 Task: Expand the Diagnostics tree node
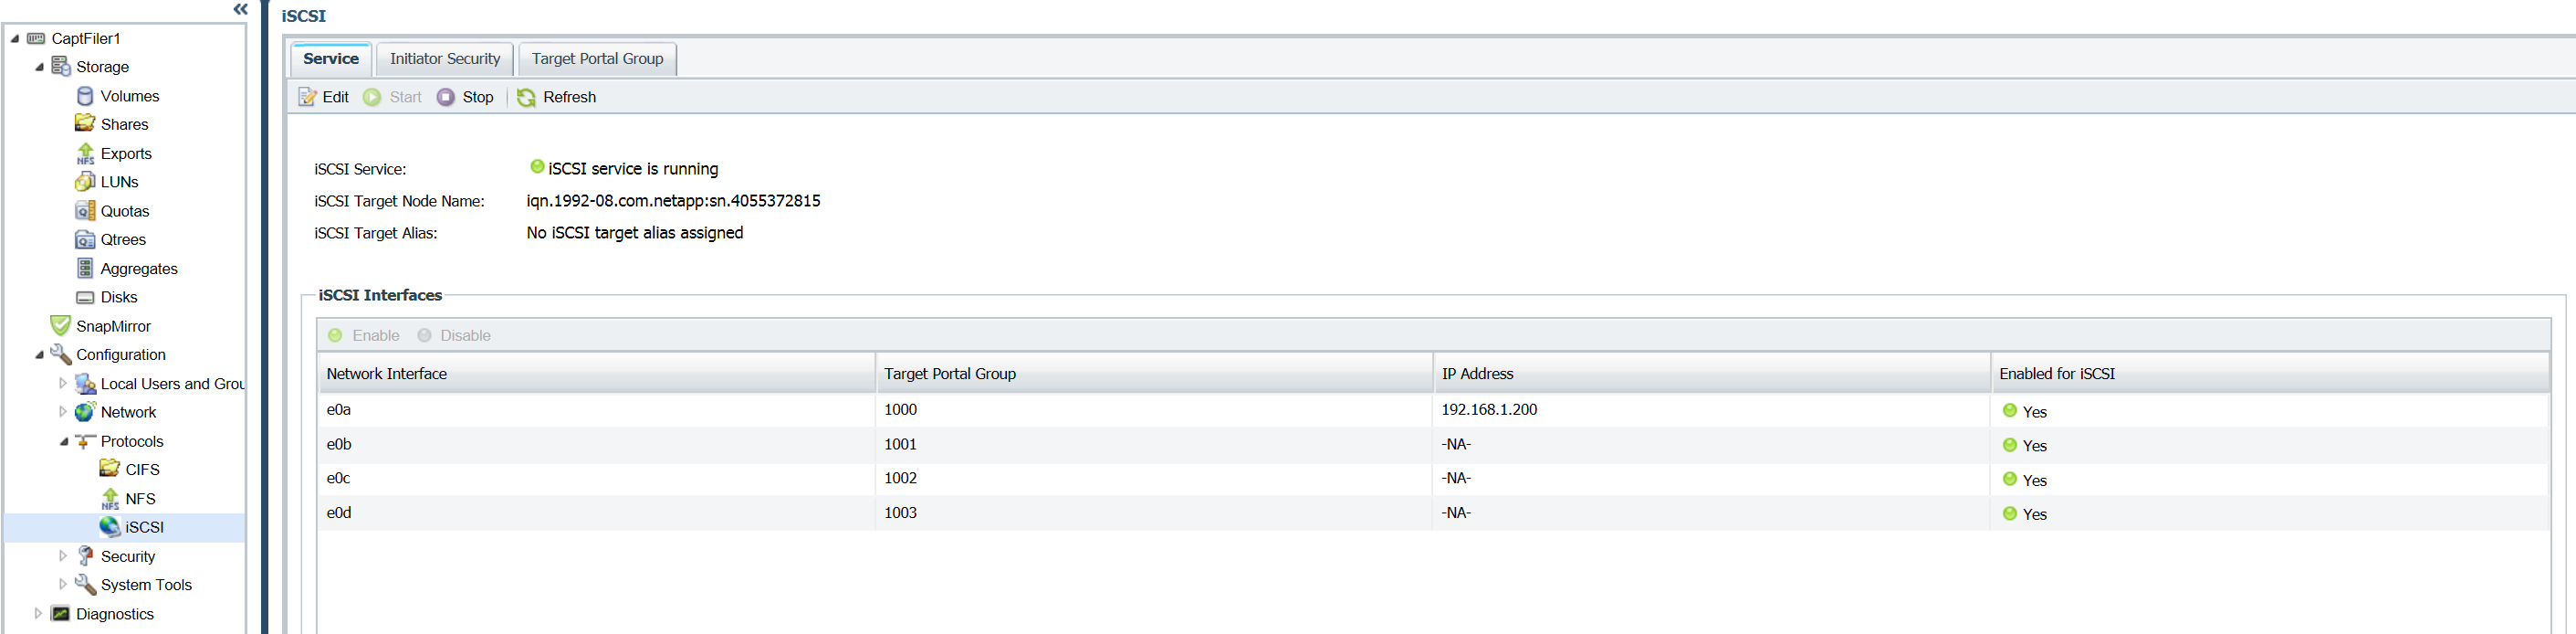tap(39, 613)
